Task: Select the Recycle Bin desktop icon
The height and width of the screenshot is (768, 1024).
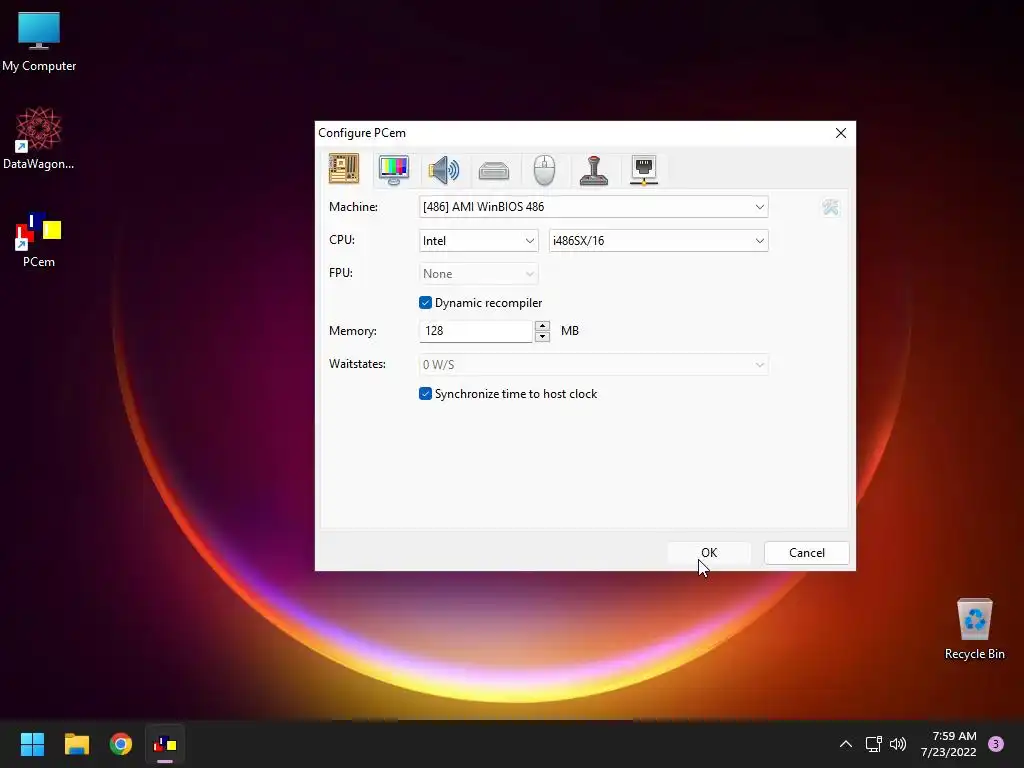Action: coord(974,630)
